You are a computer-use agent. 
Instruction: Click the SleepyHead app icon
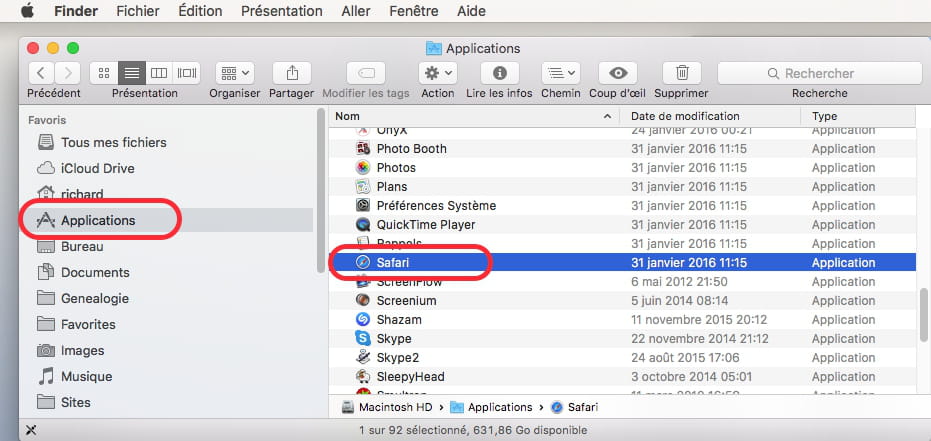pos(363,376)
